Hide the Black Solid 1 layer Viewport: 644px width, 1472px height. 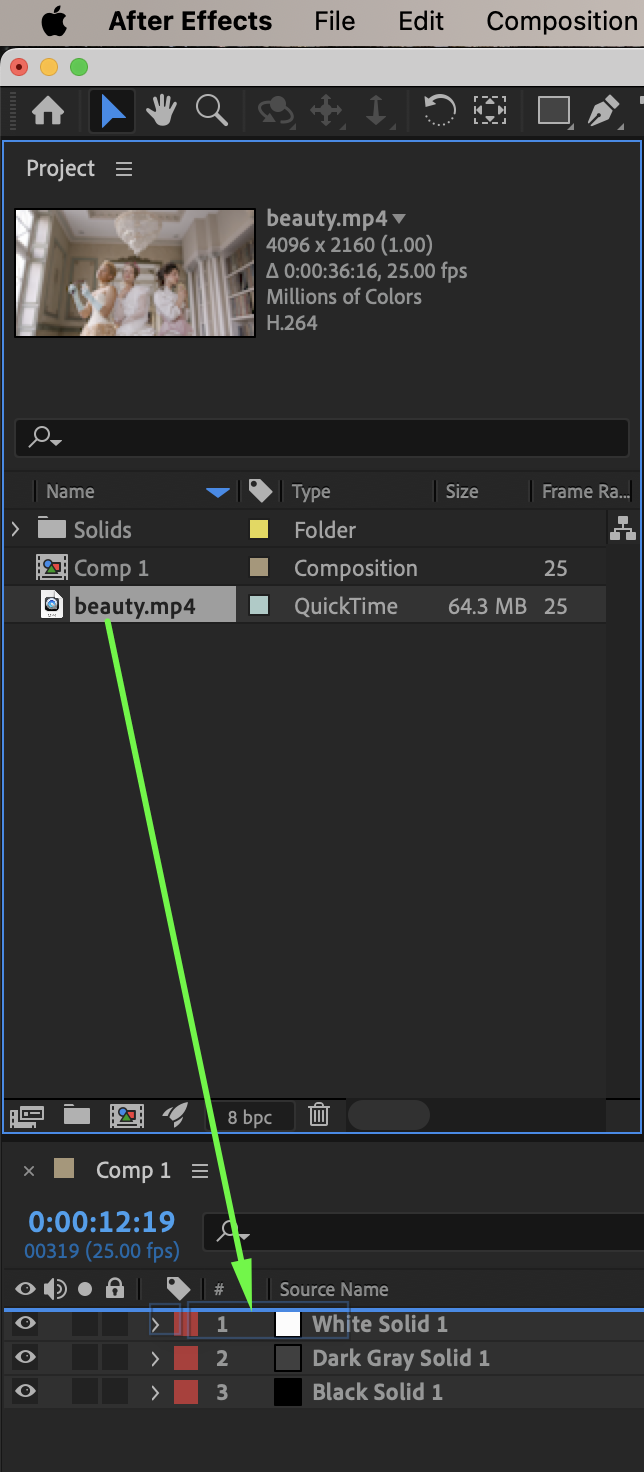tap(25, 1392)
